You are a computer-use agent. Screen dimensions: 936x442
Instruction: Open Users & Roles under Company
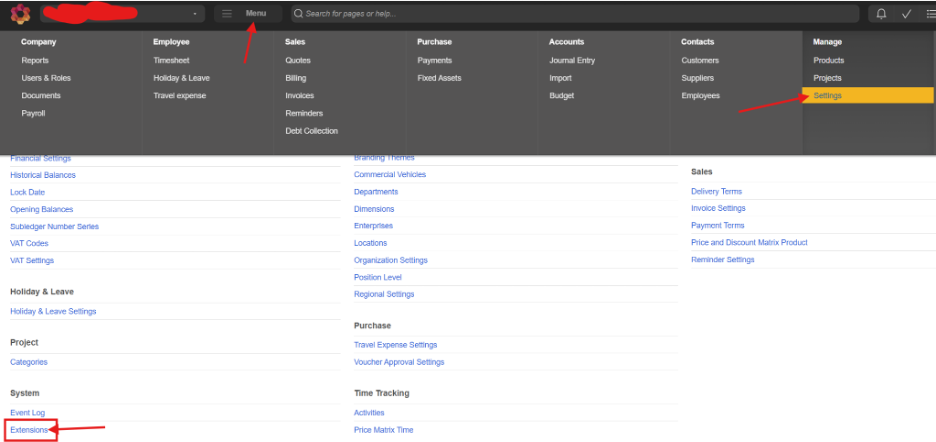pos(46,78)
